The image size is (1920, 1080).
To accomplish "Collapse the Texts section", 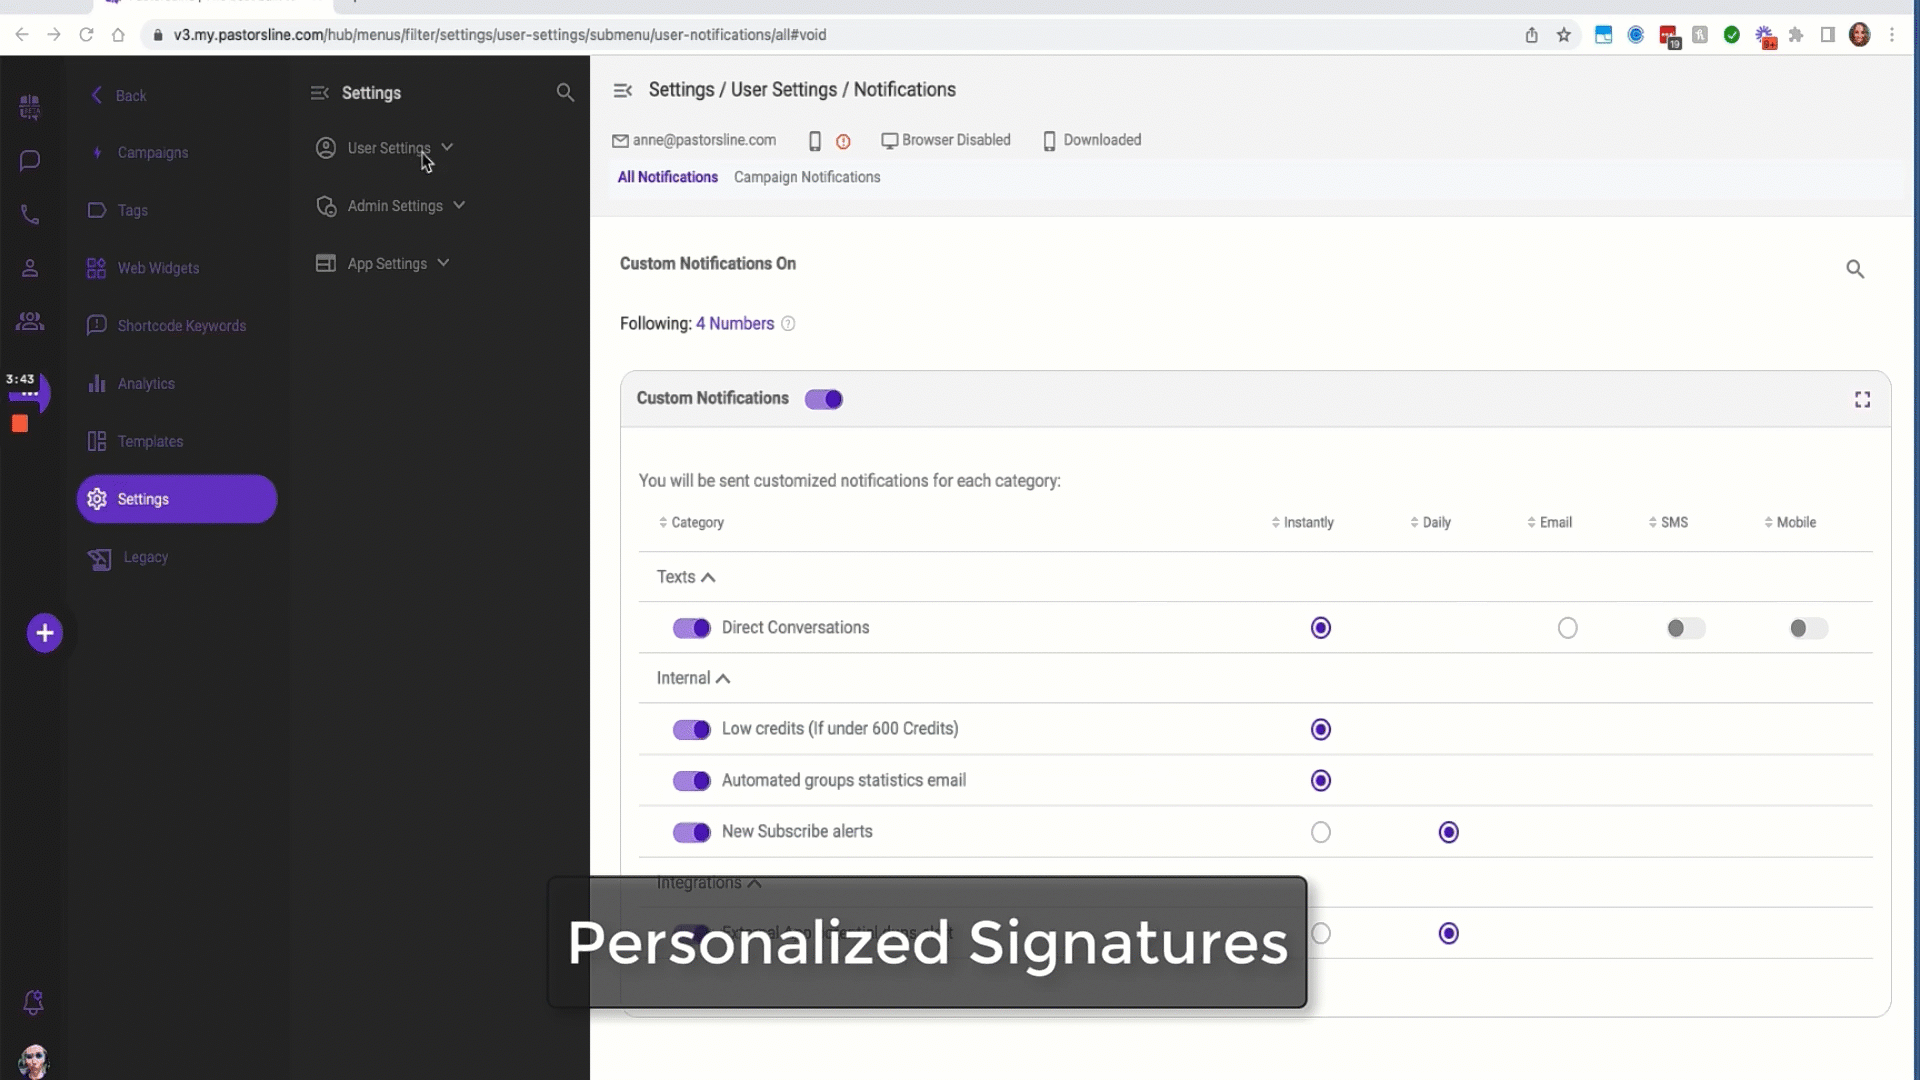I will [686, 577].
